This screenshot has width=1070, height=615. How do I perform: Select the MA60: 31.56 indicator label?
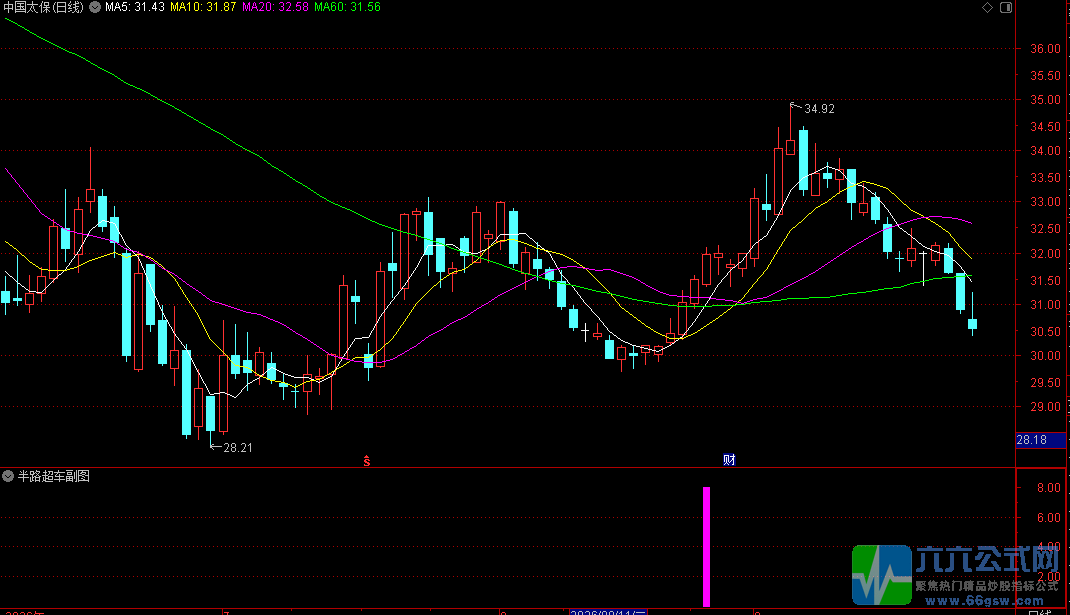[x=347, y=7]
